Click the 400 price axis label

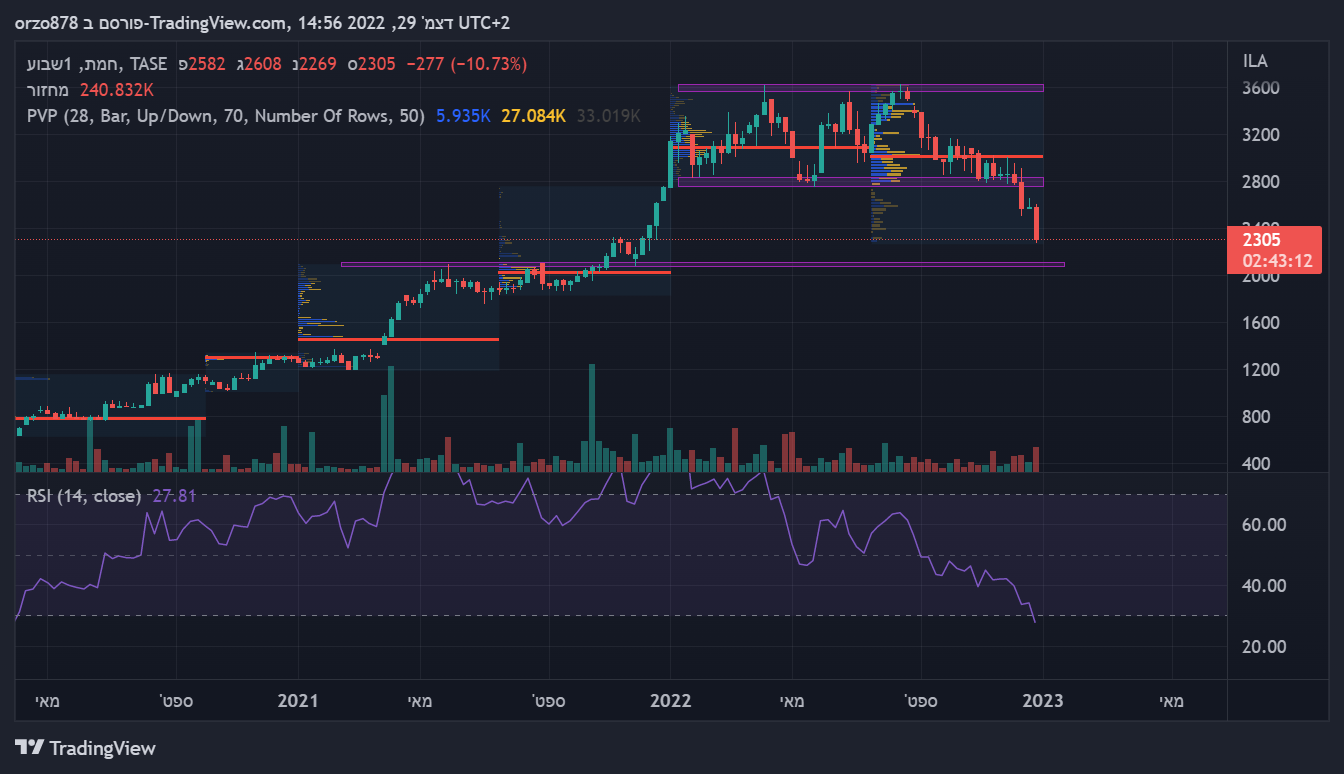(1255, 464)
